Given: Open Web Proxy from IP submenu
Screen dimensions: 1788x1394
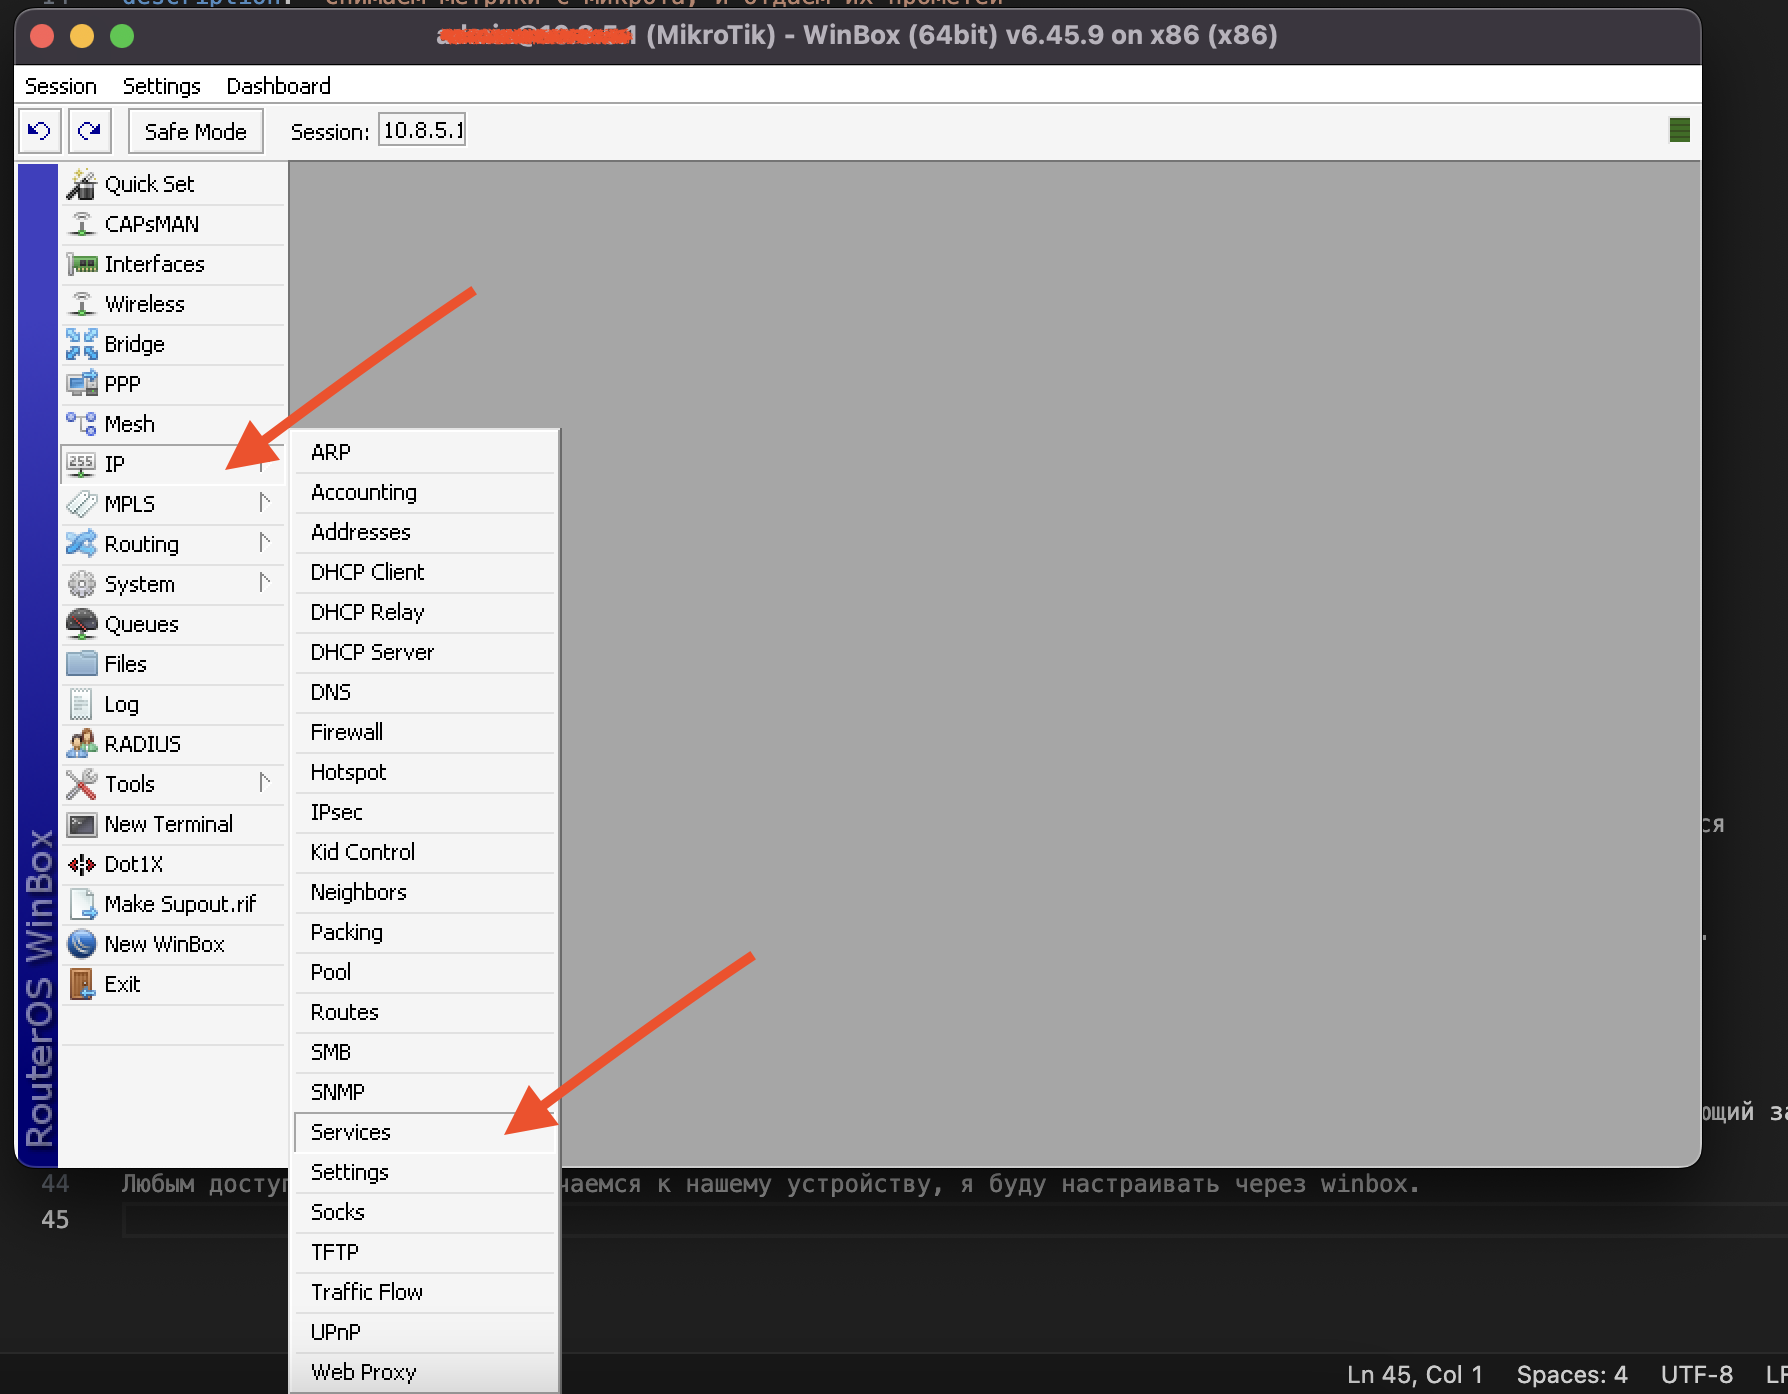Looking at the screenshot, I should click(x=425, y=1372).
